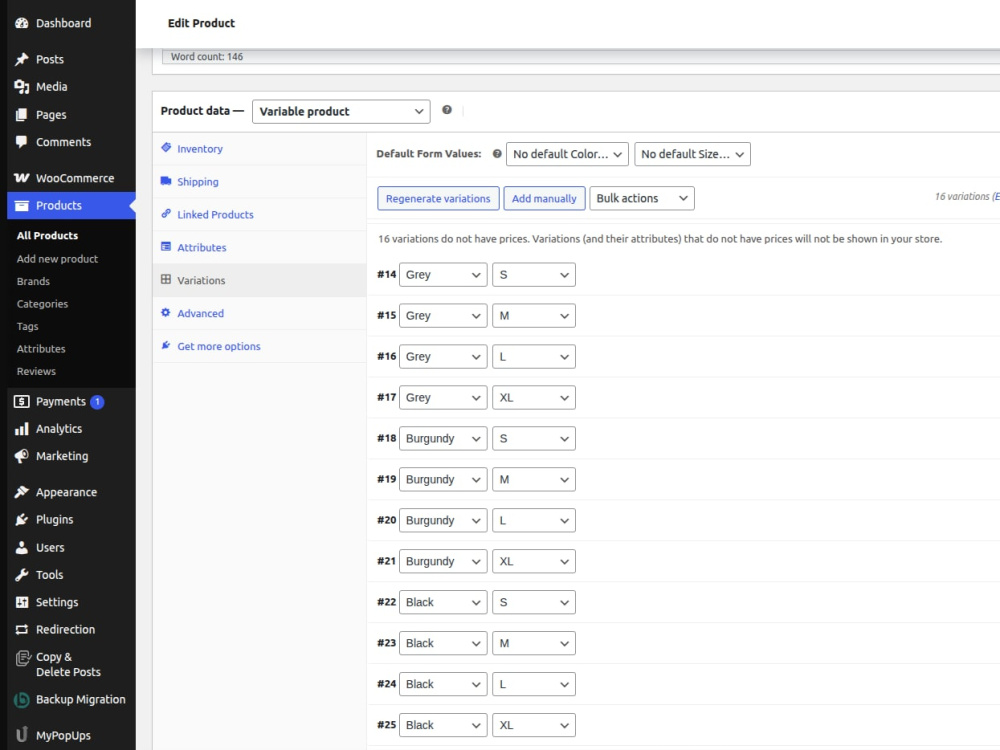Click the Word count: 146 text

(x=207, y=57)
